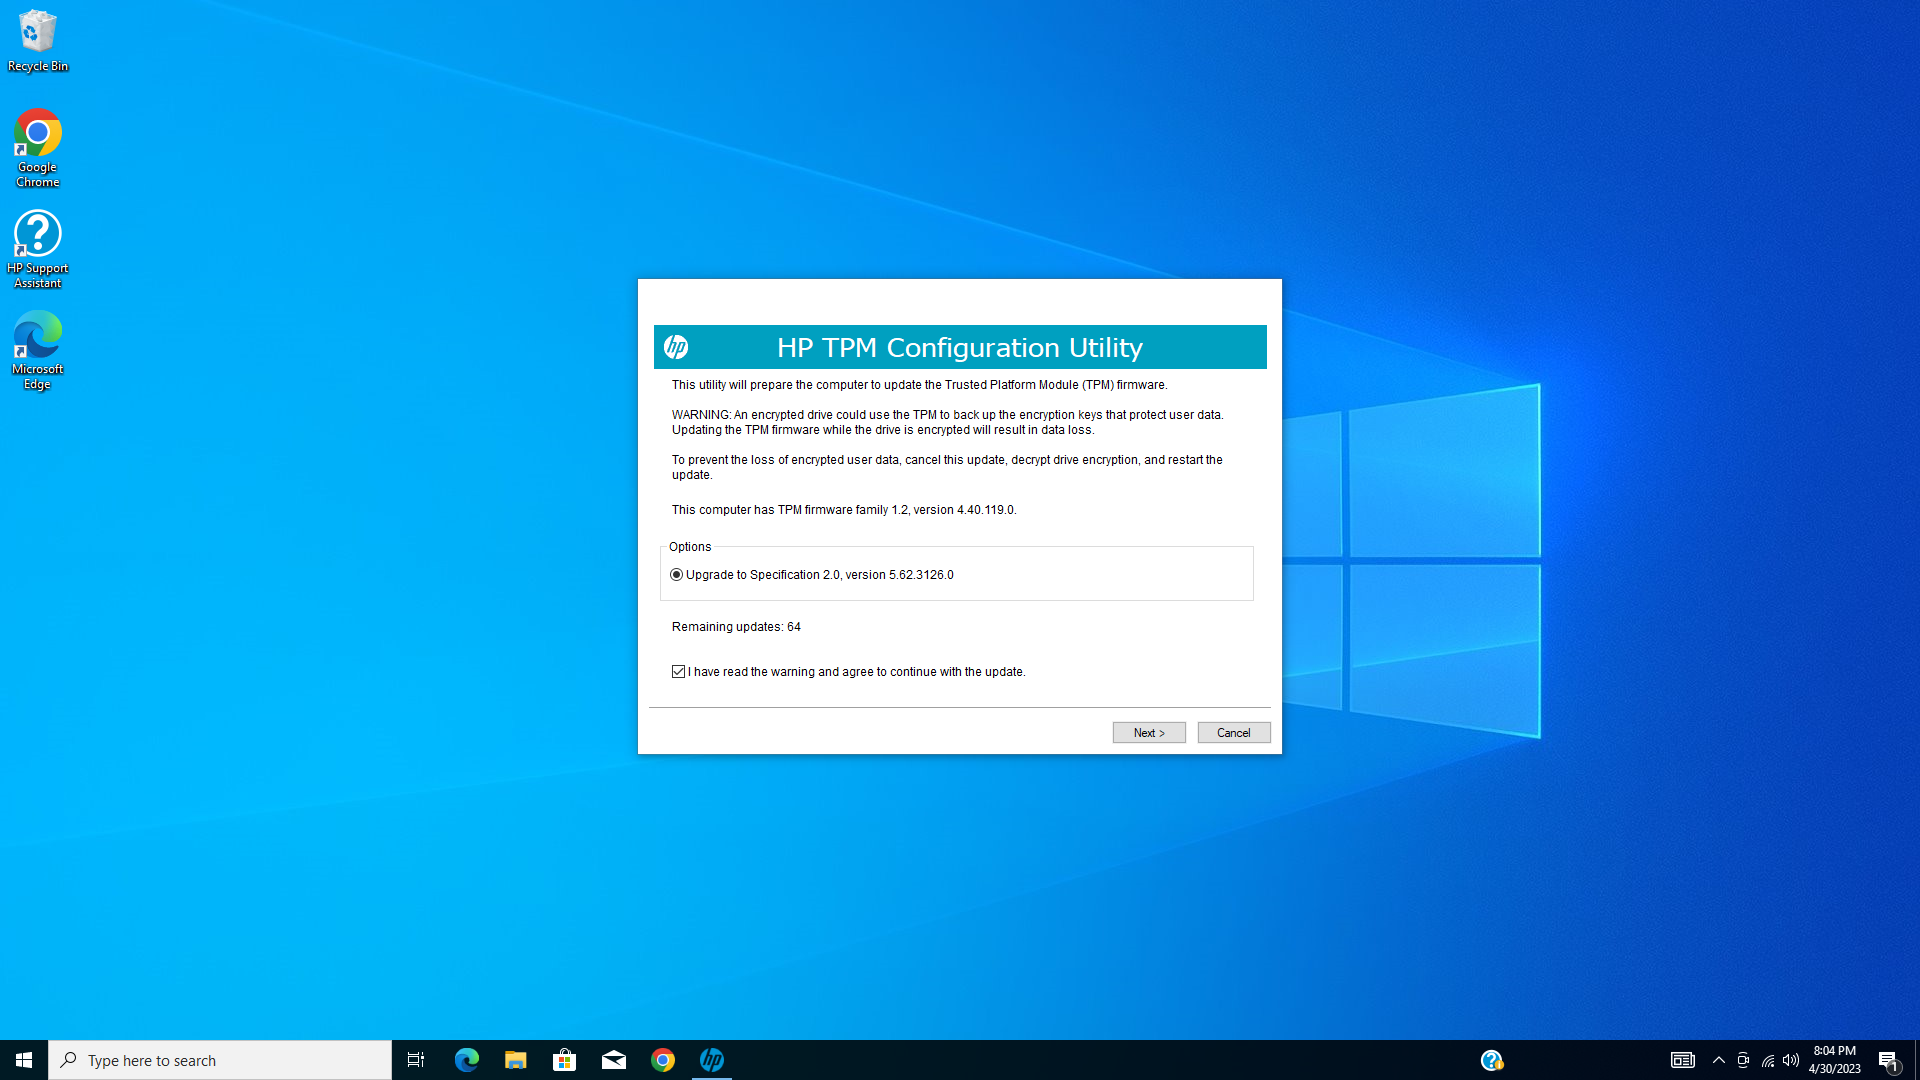Image resolution: width=1920 pixels, height=1080 pixels.
Task: Open the Microsoft Store from the taskbar
Action: pos(564,1059)
